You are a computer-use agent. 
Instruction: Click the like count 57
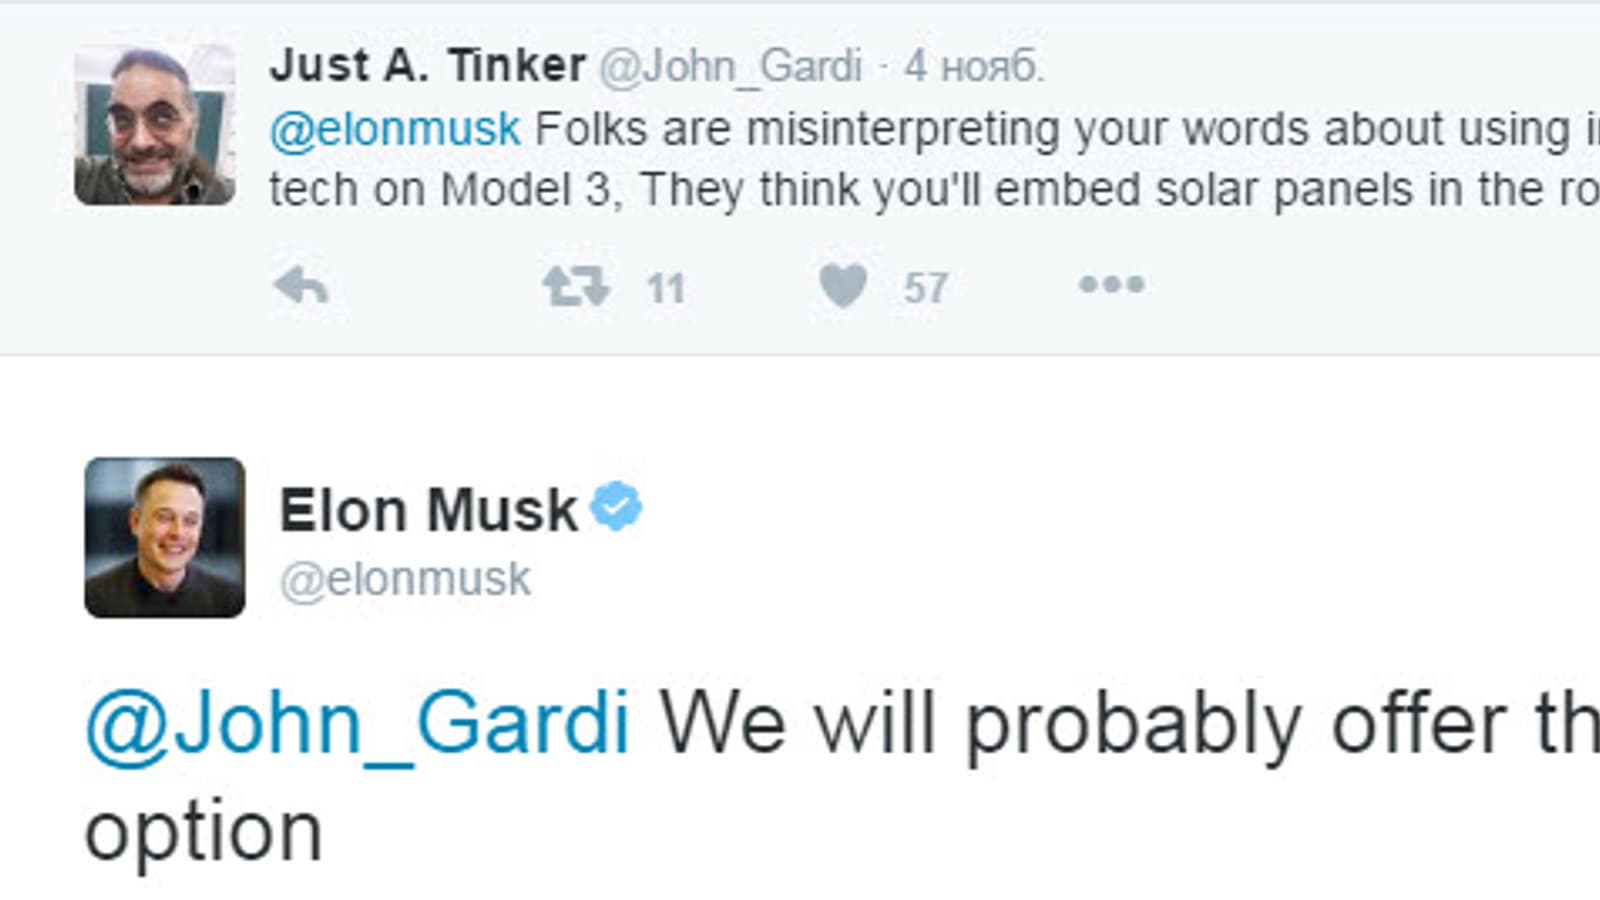coord(925,289)
